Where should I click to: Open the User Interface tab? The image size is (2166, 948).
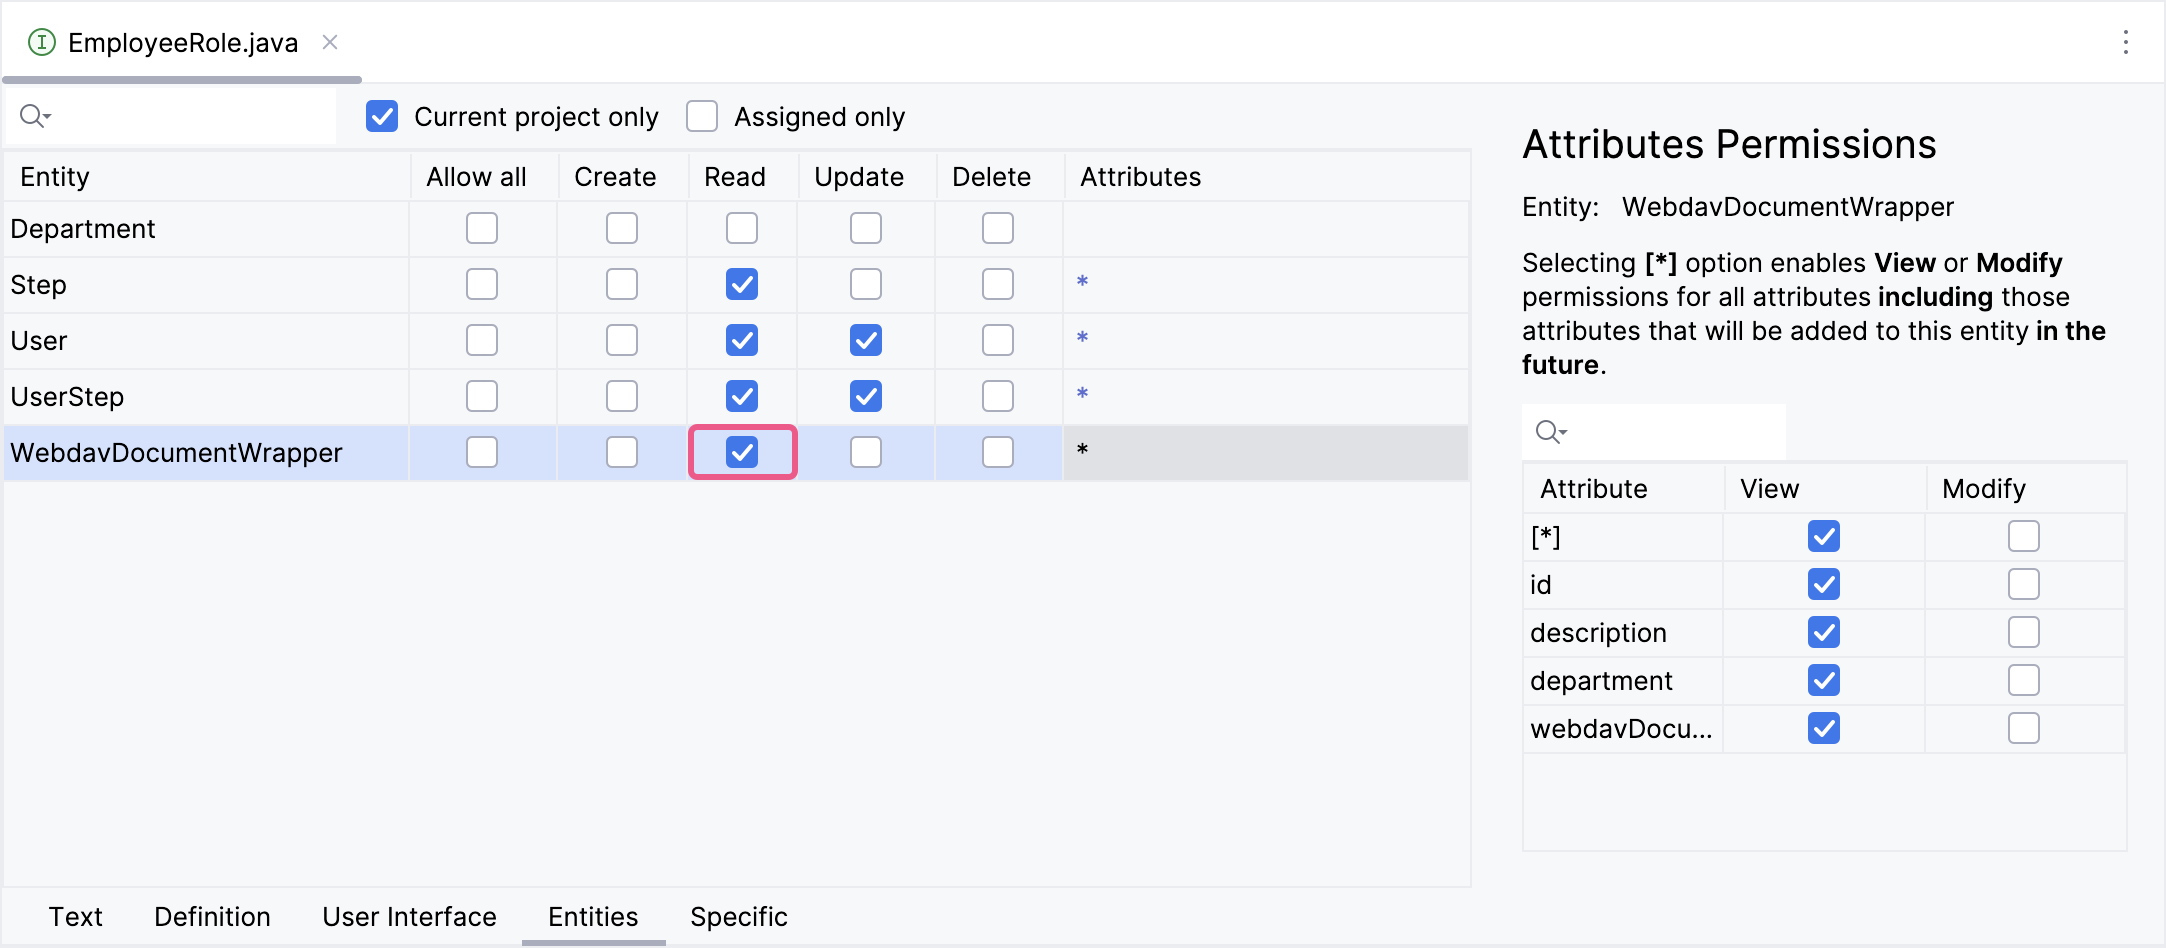tap(409, 916)
